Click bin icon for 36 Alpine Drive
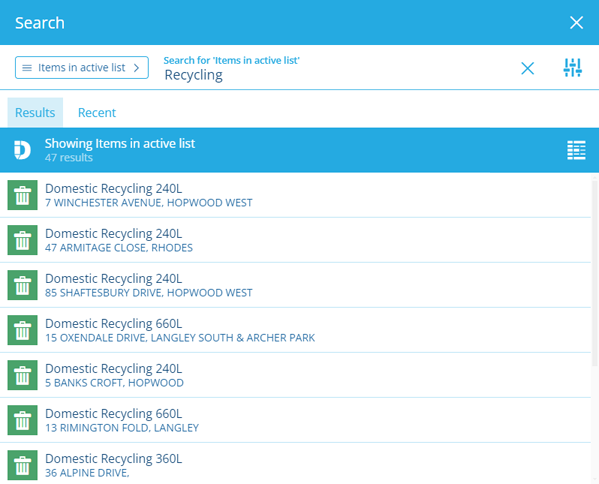Viewport: 599px width, 484px height. (x=23, y=465)
